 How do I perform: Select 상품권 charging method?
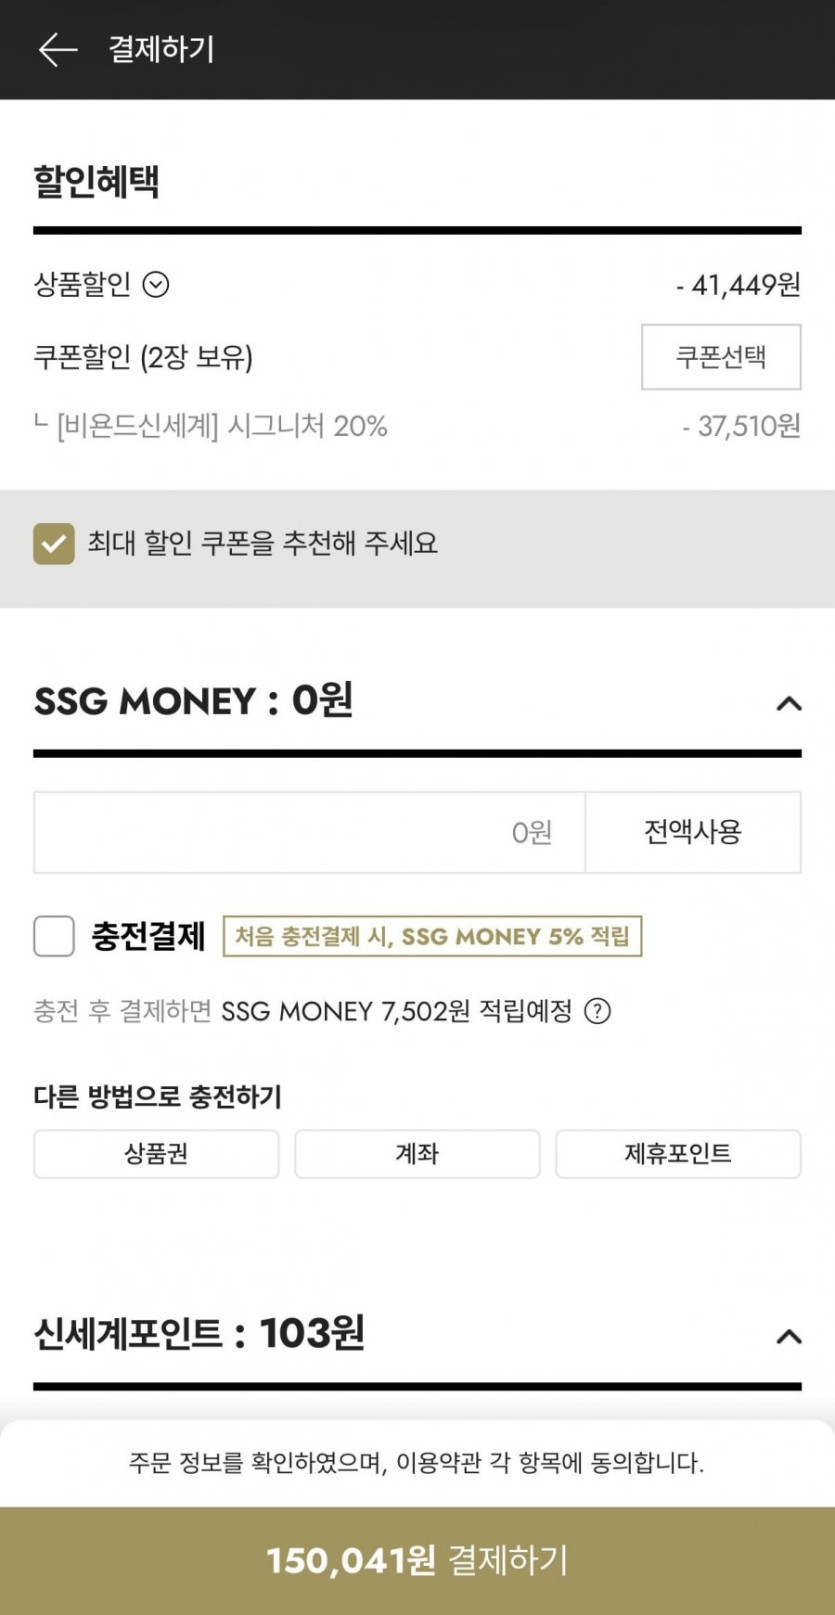[x=156, y=1154]
